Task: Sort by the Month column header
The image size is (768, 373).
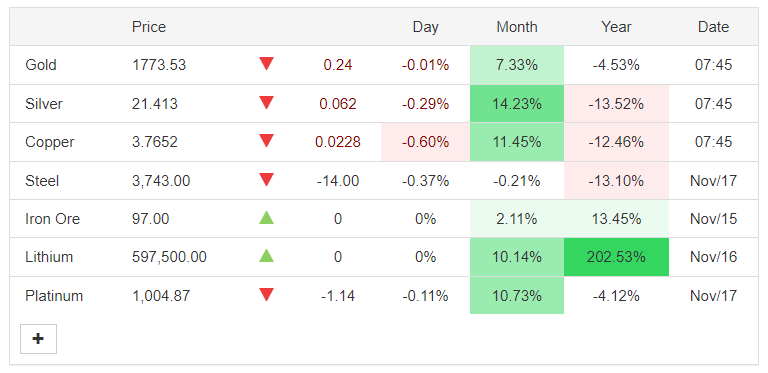Action: 517,27
